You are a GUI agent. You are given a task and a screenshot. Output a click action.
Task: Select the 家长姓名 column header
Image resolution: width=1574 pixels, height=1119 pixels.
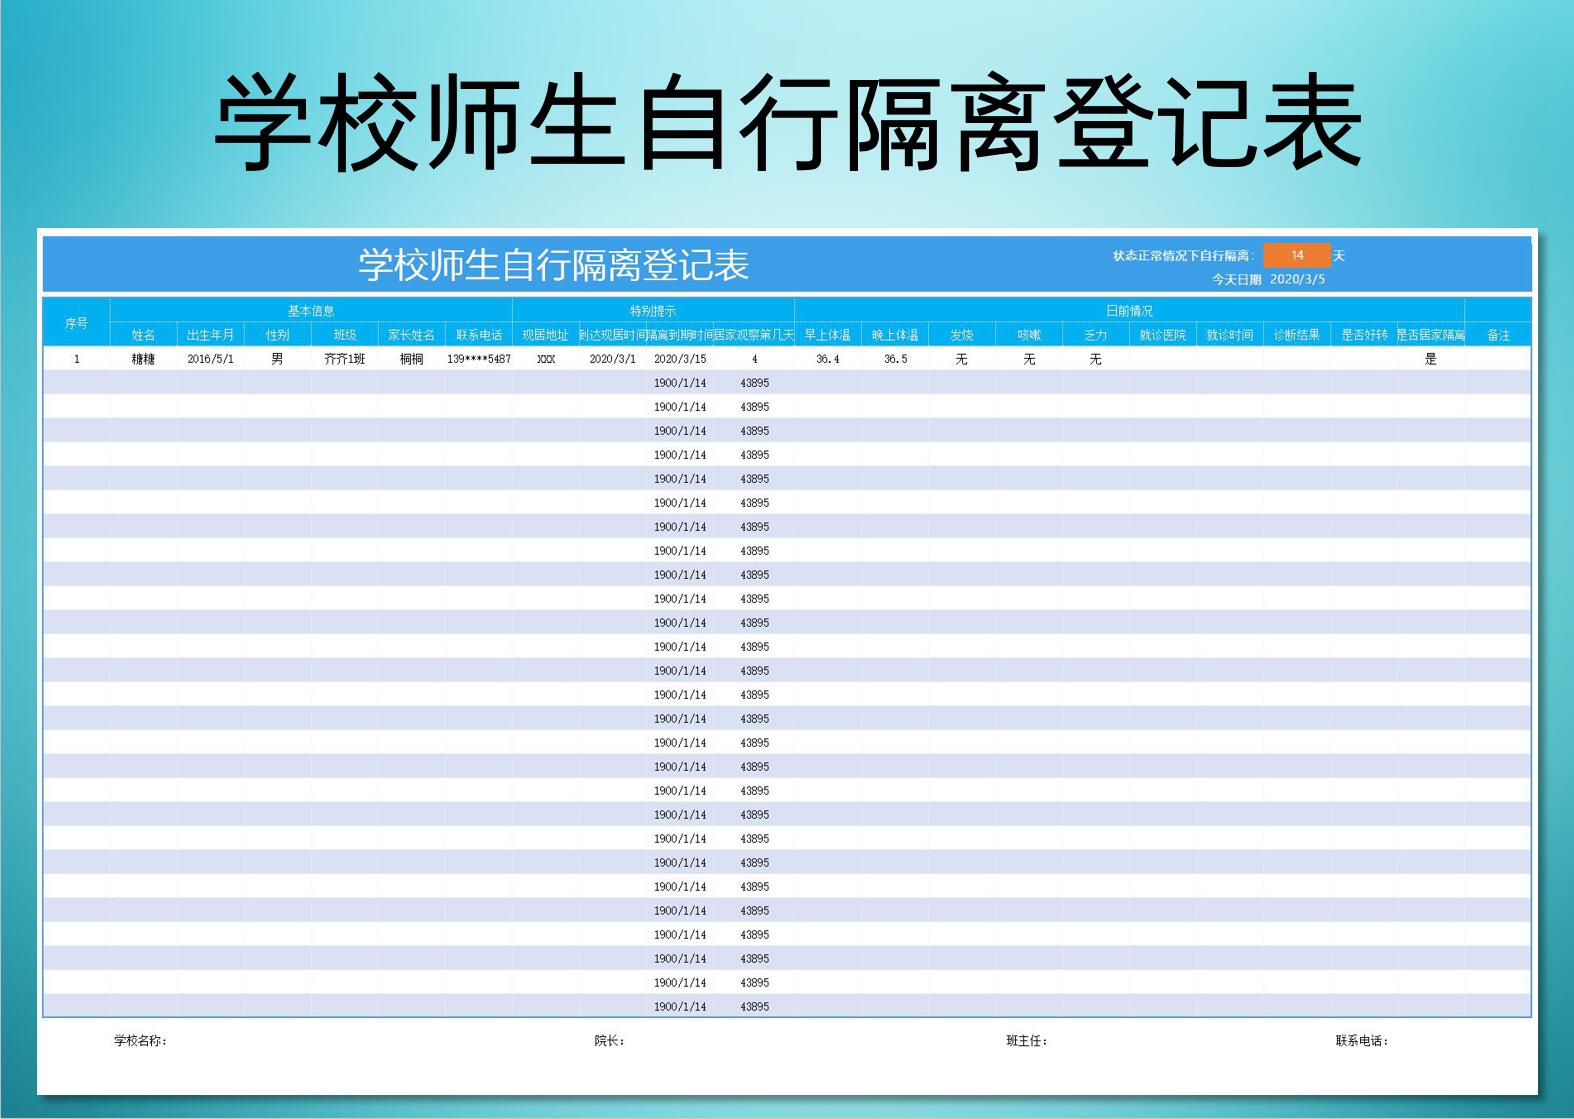pyautogui.click(x=411, y=335)
